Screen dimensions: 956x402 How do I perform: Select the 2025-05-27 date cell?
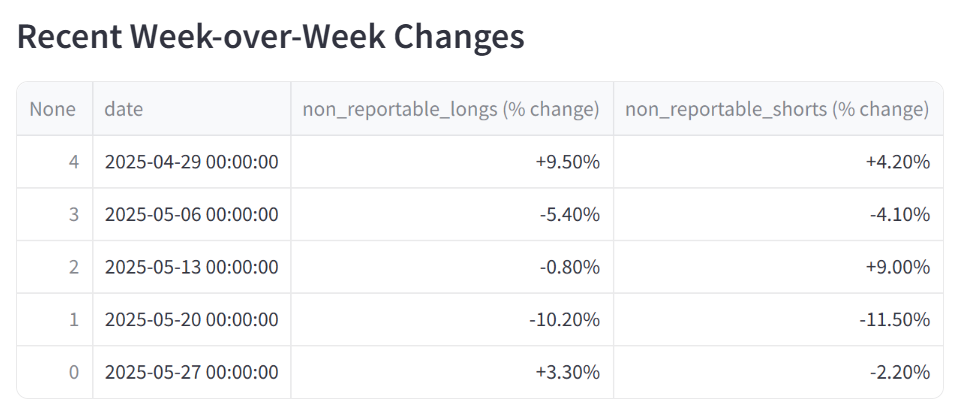click(x=191, y=371)
